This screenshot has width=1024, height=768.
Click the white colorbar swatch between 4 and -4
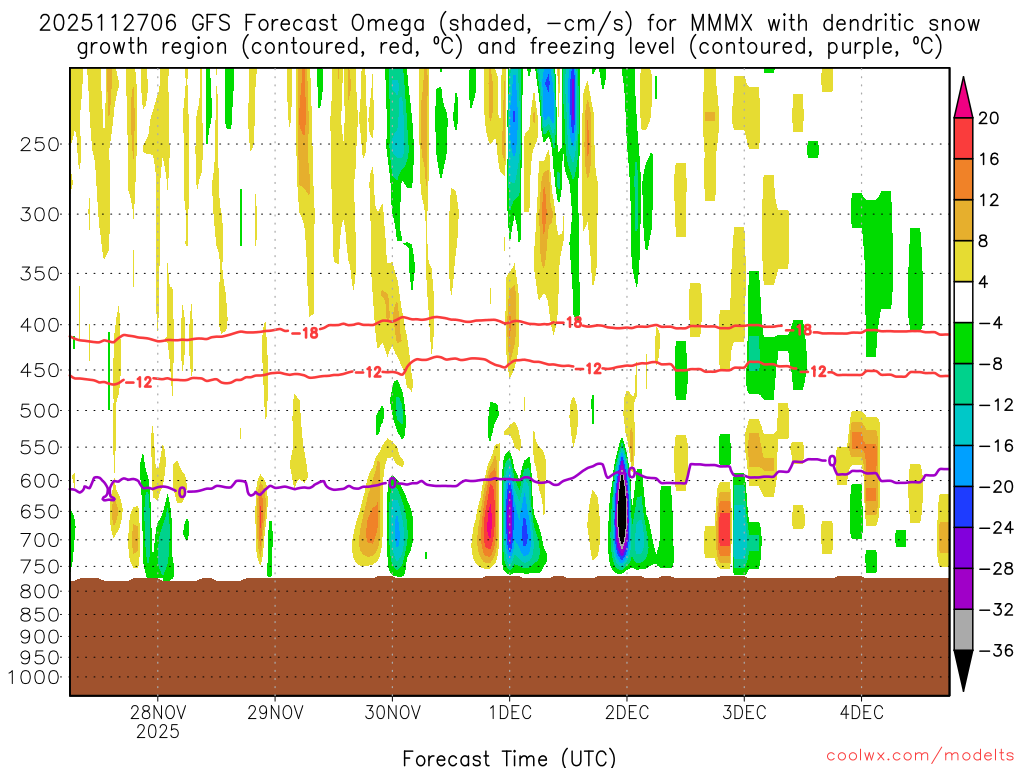(x=964, y=302)
